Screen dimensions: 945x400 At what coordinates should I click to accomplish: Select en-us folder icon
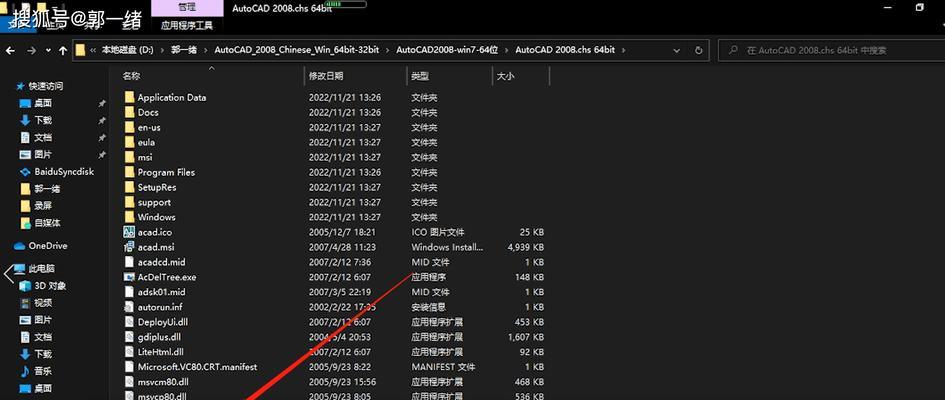(x=129, y=127)
